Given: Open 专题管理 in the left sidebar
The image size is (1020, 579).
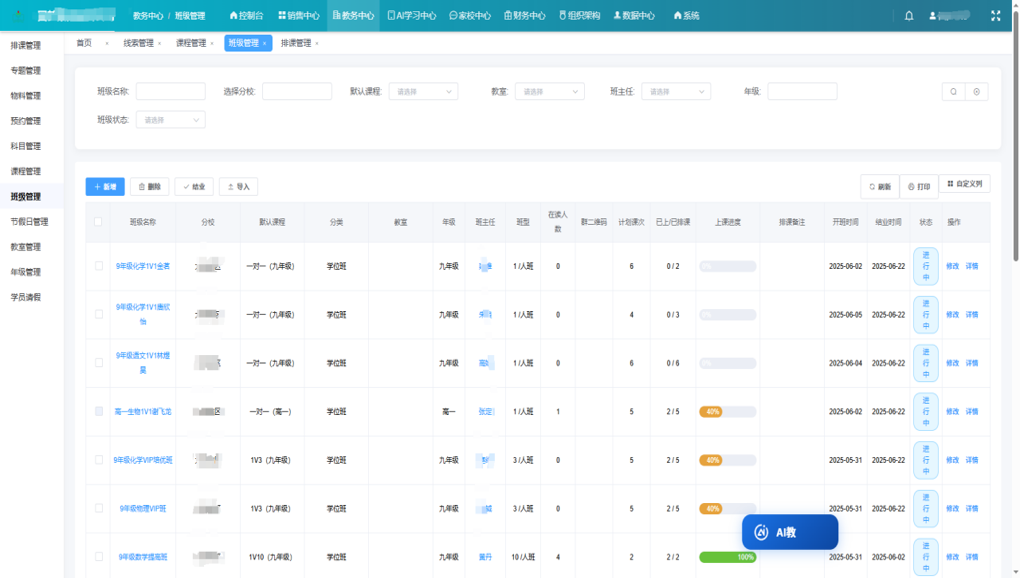Looking at the screenshot, I should coord(26,71).
